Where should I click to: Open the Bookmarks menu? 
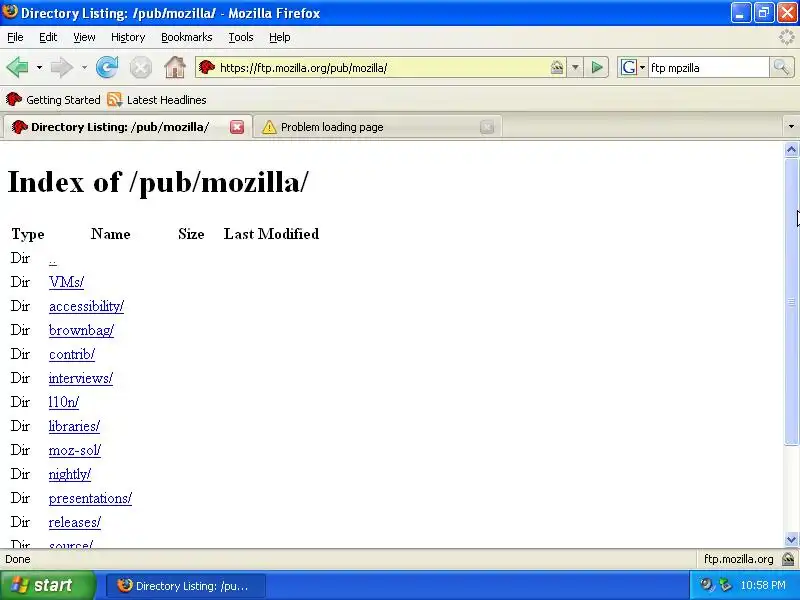(x=187, y=37)
